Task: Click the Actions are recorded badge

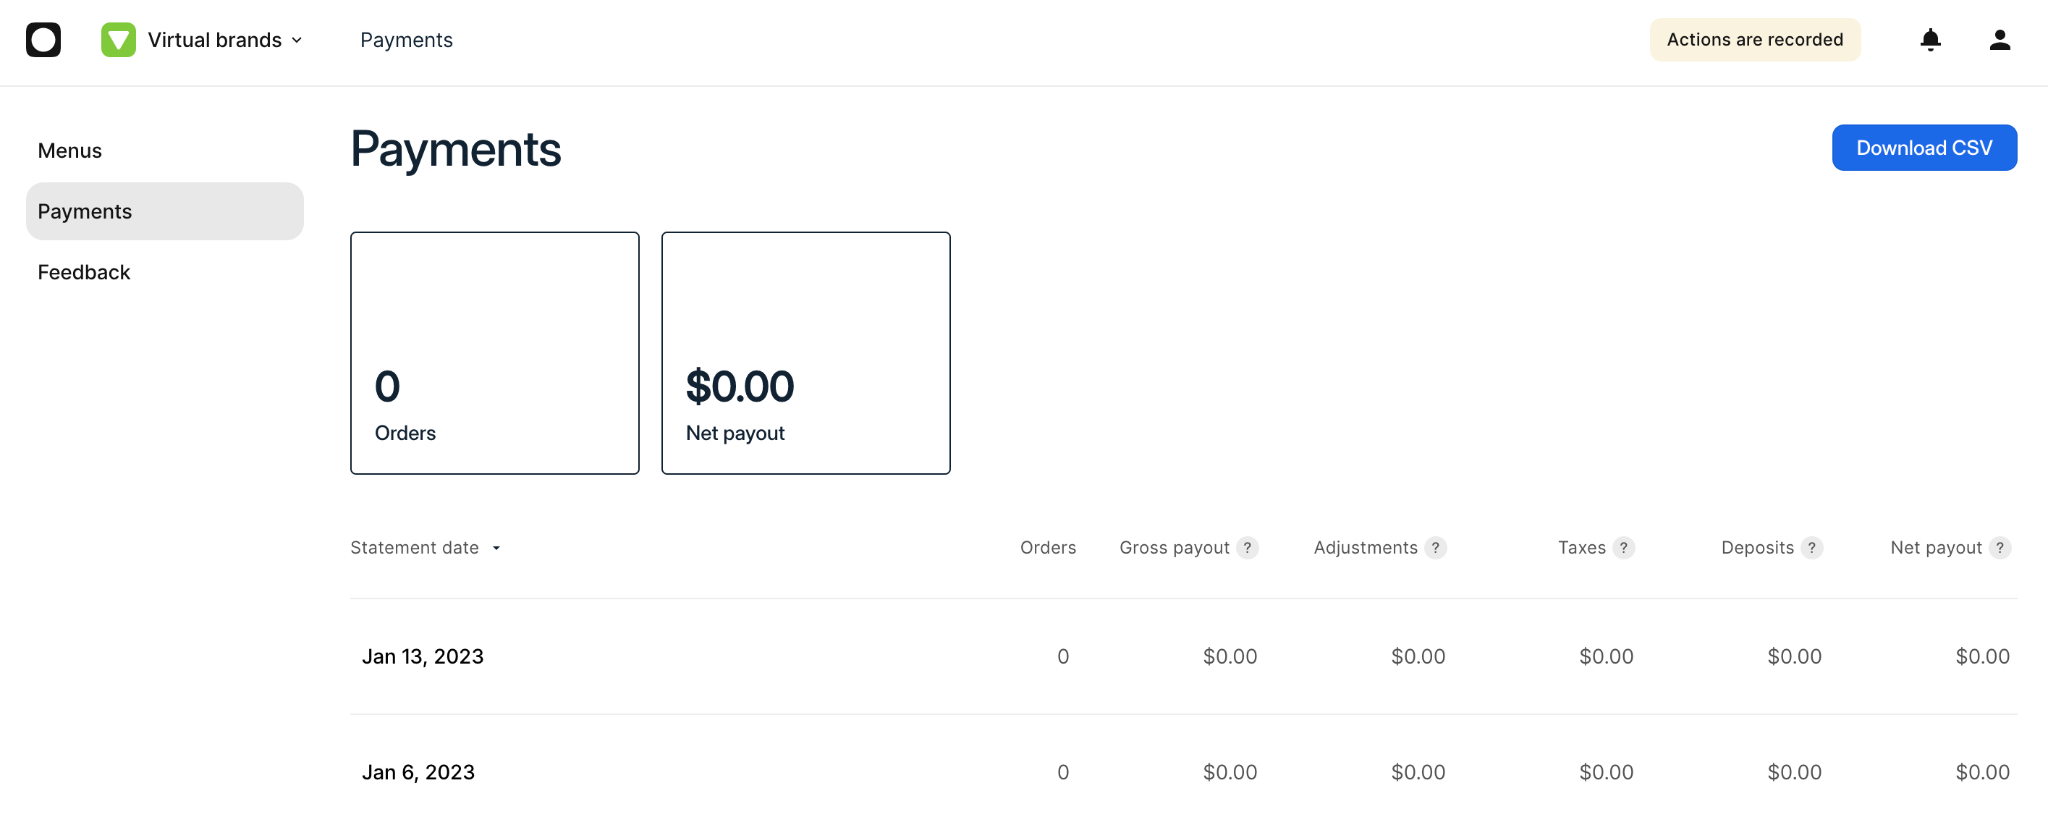Action: click(1755, 40)
